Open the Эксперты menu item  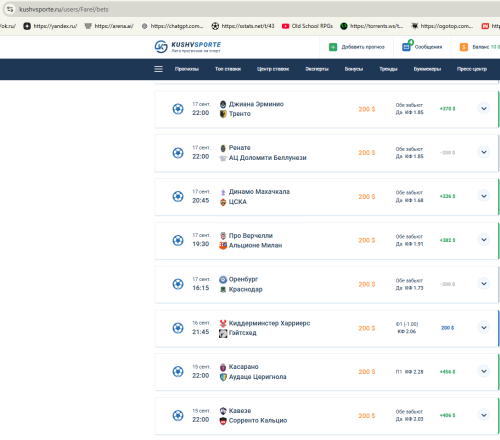point(317,69)
